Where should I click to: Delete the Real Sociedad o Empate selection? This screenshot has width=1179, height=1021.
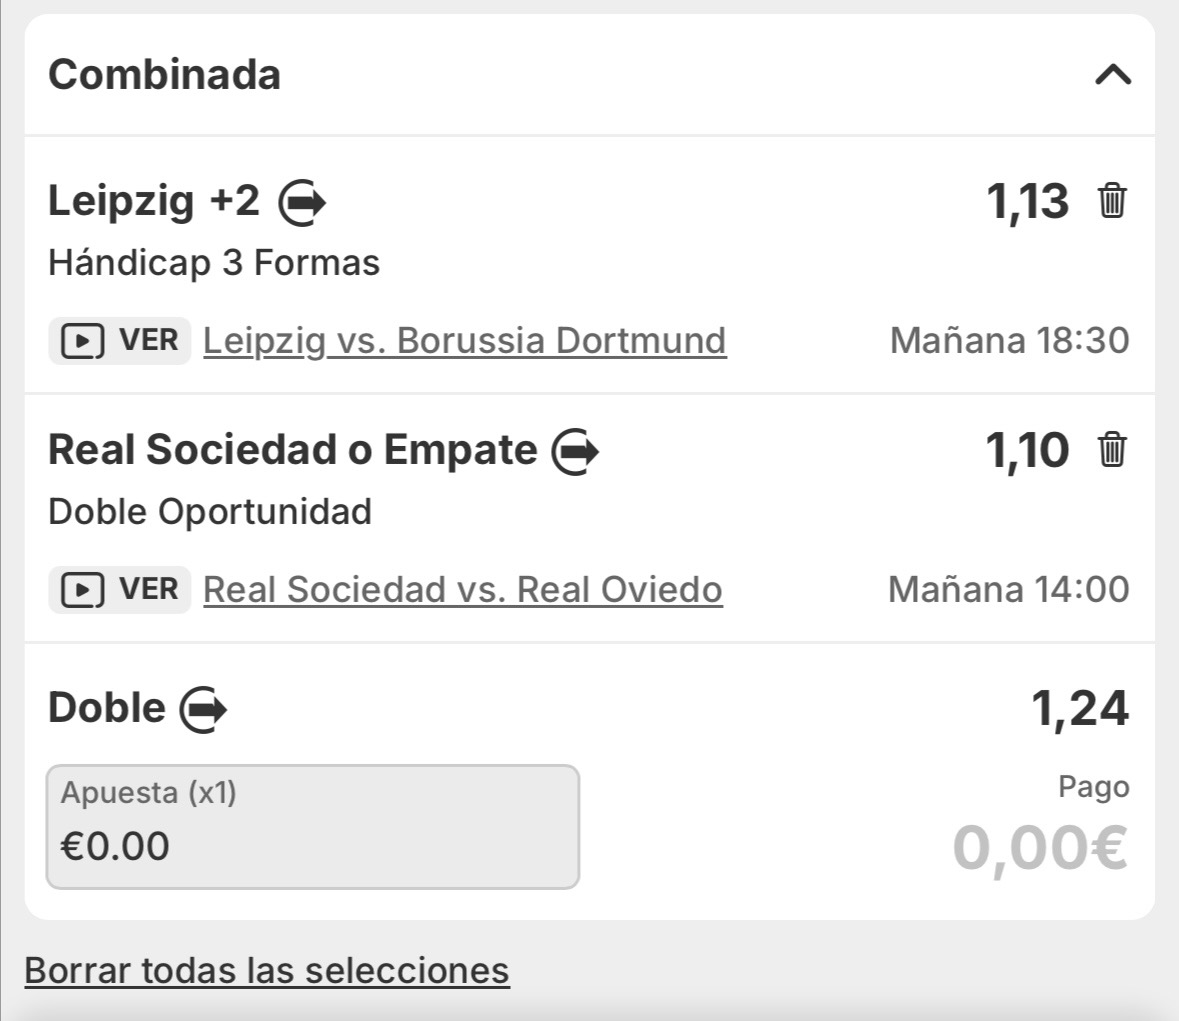pos(1112,450)
